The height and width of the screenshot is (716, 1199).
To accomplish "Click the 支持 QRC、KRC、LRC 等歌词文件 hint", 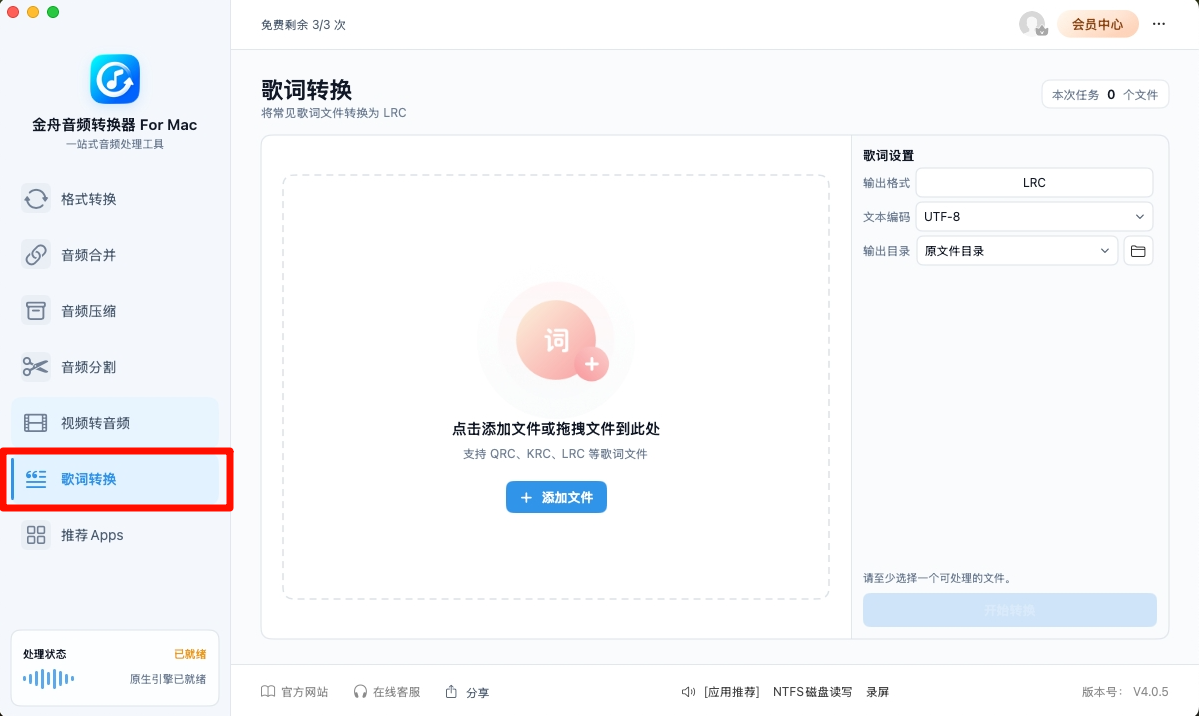I will point(555,454).
